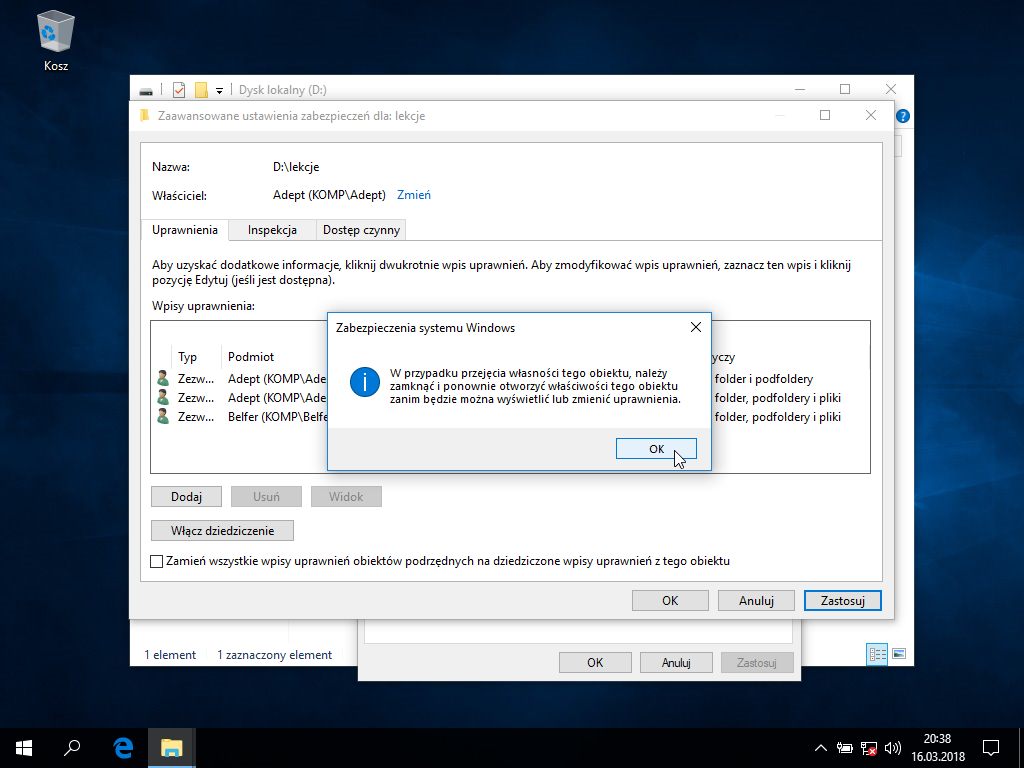Confirm the Windows security message with OK
1024x768 pixels.
(x=656, y=449)
